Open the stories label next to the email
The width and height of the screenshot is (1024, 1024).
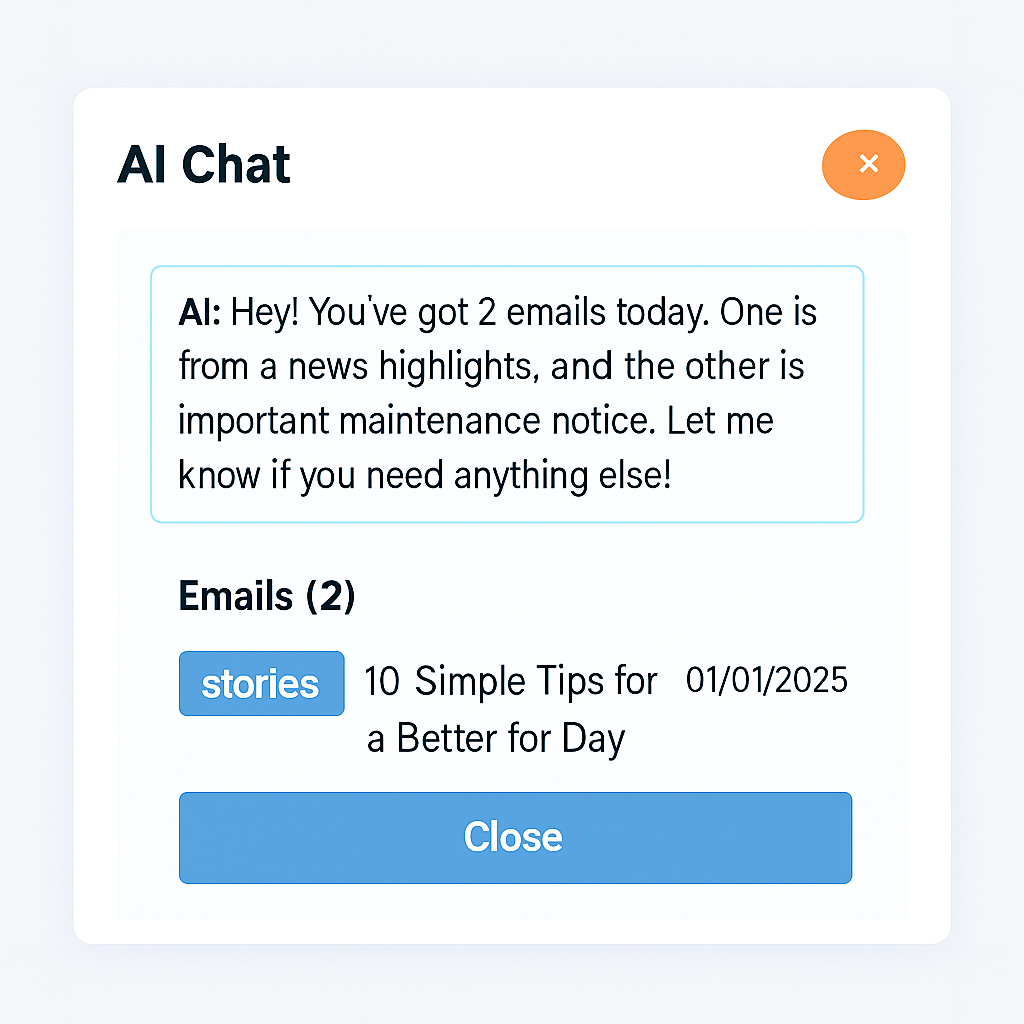pos(261,683)
